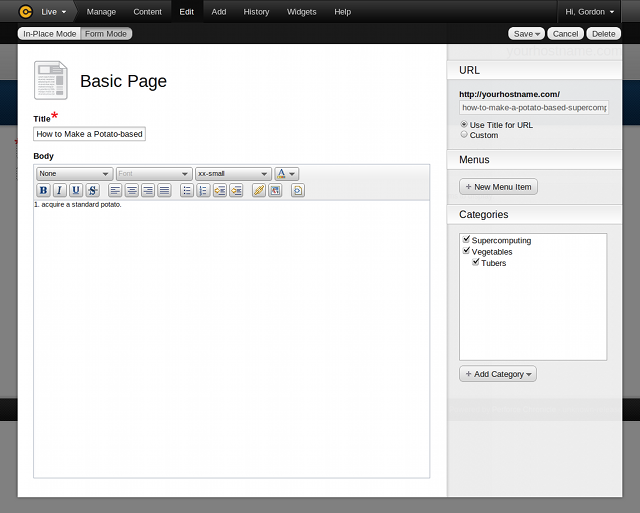Open the text color picker
Image resolution: width=640 pixels, height=513 pixels.
click(286, 173)
